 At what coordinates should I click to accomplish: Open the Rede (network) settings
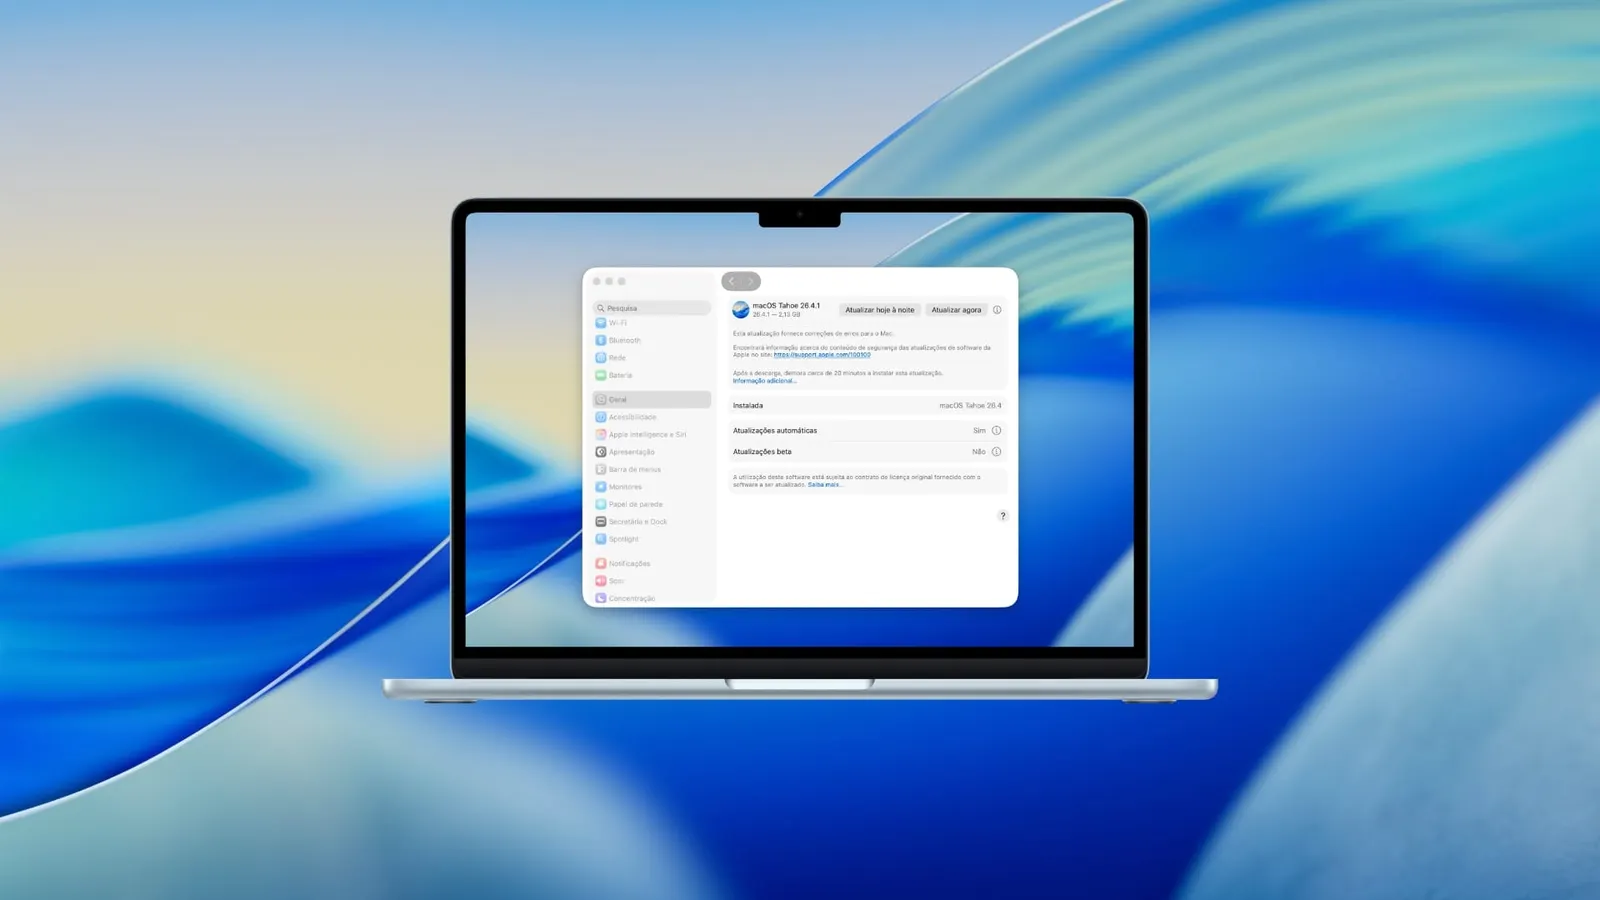[x=618, y=358]
